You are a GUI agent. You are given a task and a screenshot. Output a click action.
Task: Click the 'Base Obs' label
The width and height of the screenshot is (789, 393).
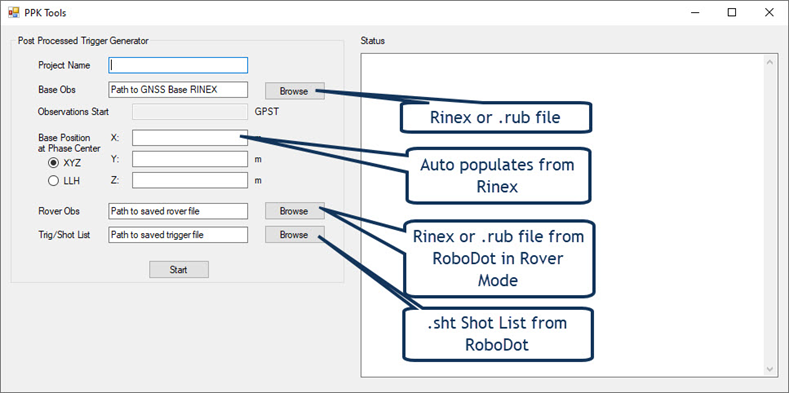(57, 90)
